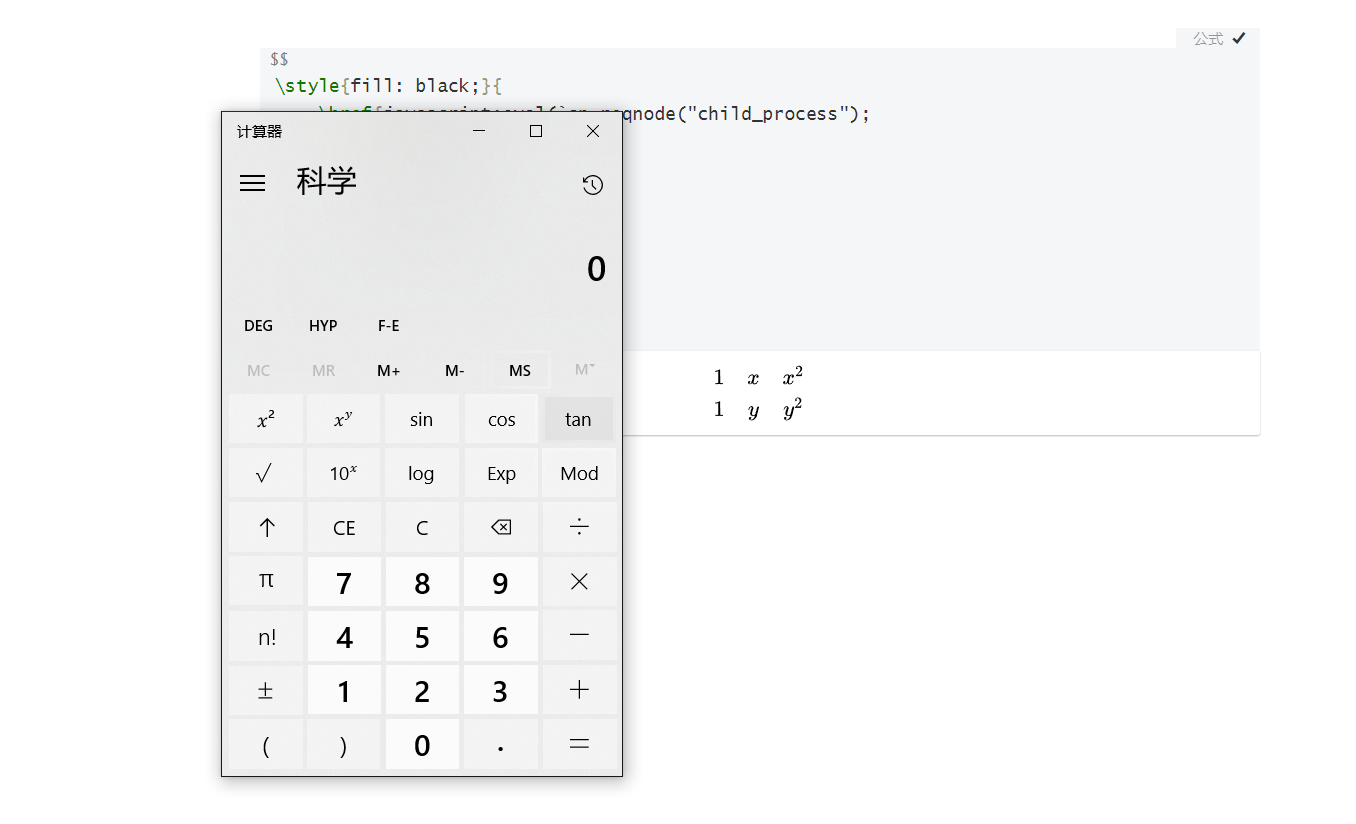Screen dimensions: 1356x824
Task: Click the plus operator key
Action: 579,690
